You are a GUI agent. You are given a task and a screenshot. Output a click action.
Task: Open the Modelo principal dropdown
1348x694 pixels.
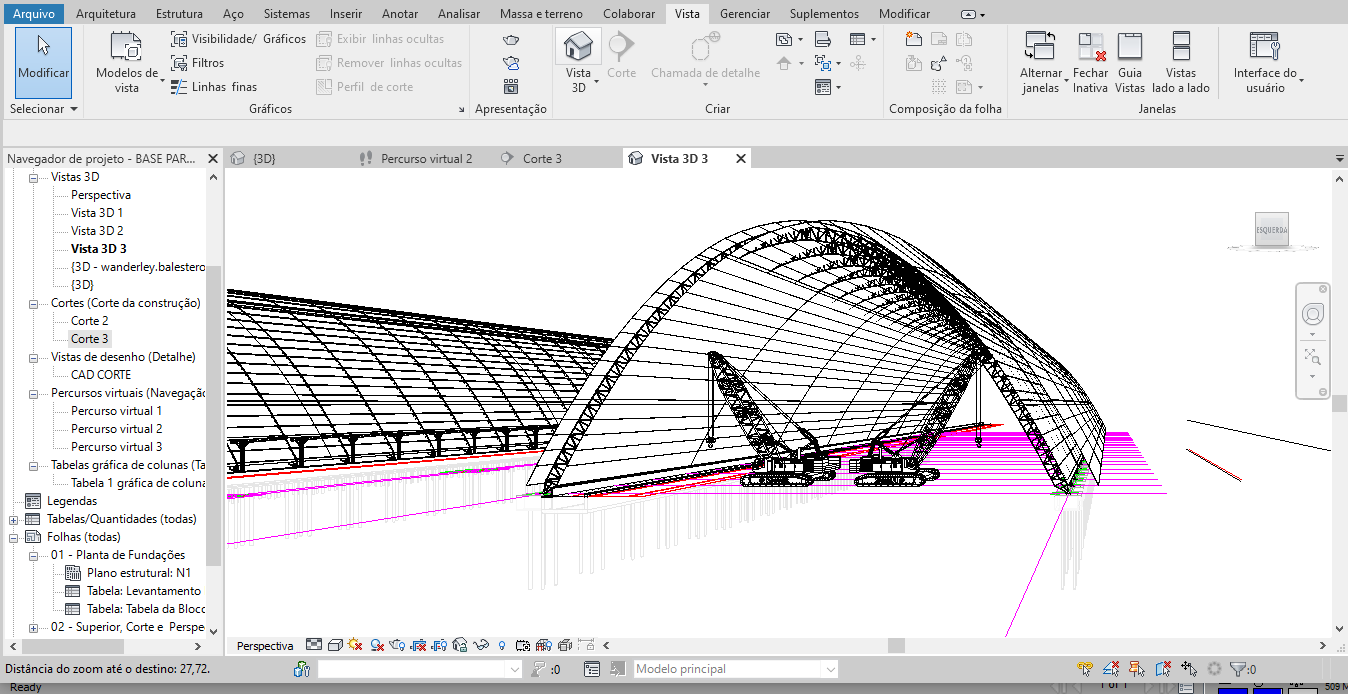[x=829, y=669]
